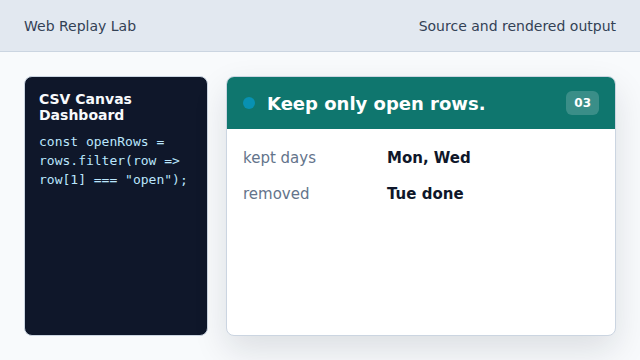Click the 'kept days' label
Image resolution: width=640 pixels, height=360 pixels.
click(x=280, y=158)
